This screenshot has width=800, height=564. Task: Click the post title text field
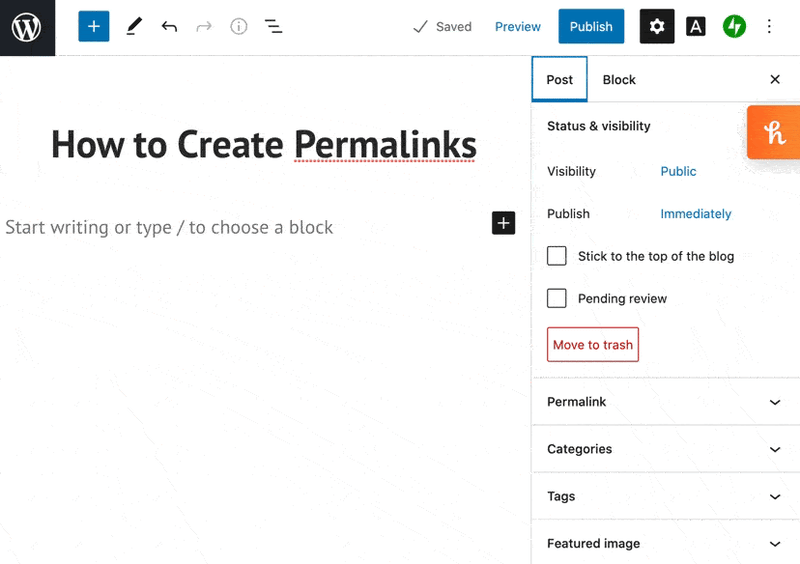tap(264, 145)
